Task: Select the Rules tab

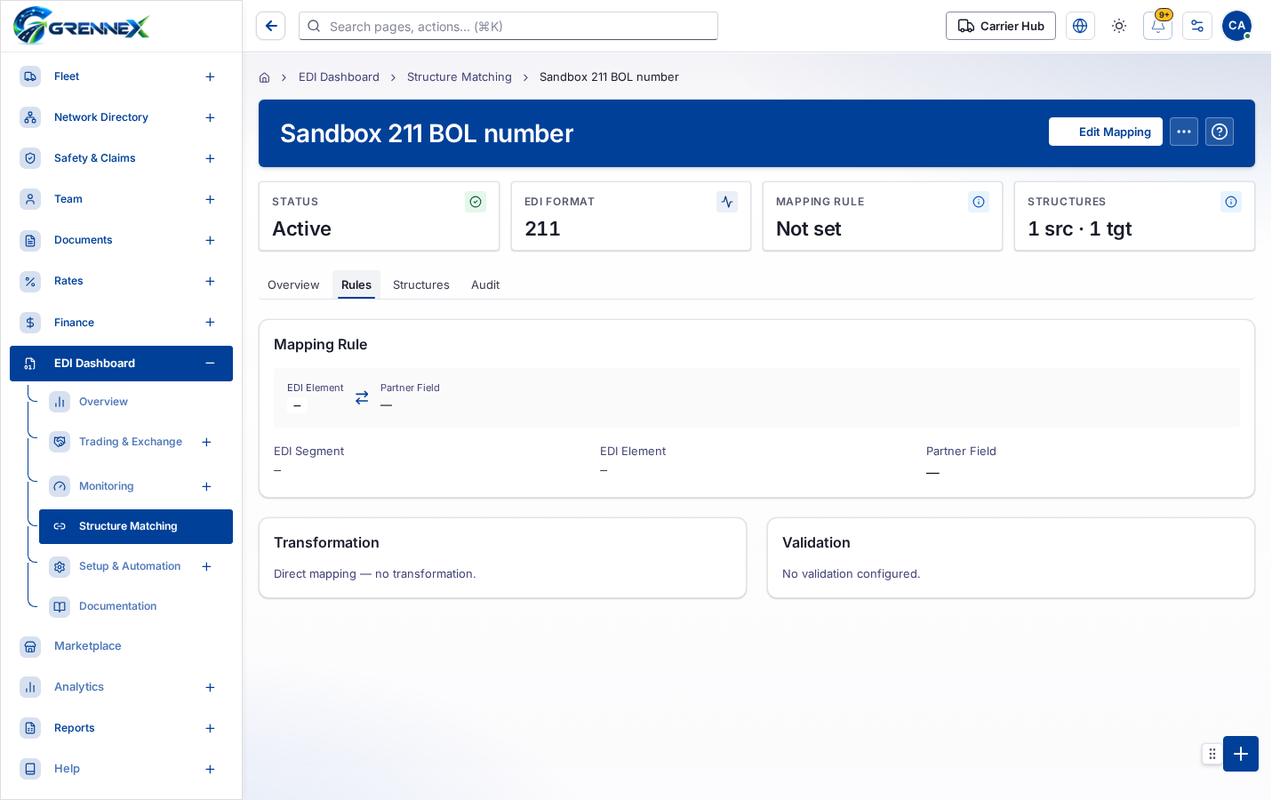Action: click(356, 285)
